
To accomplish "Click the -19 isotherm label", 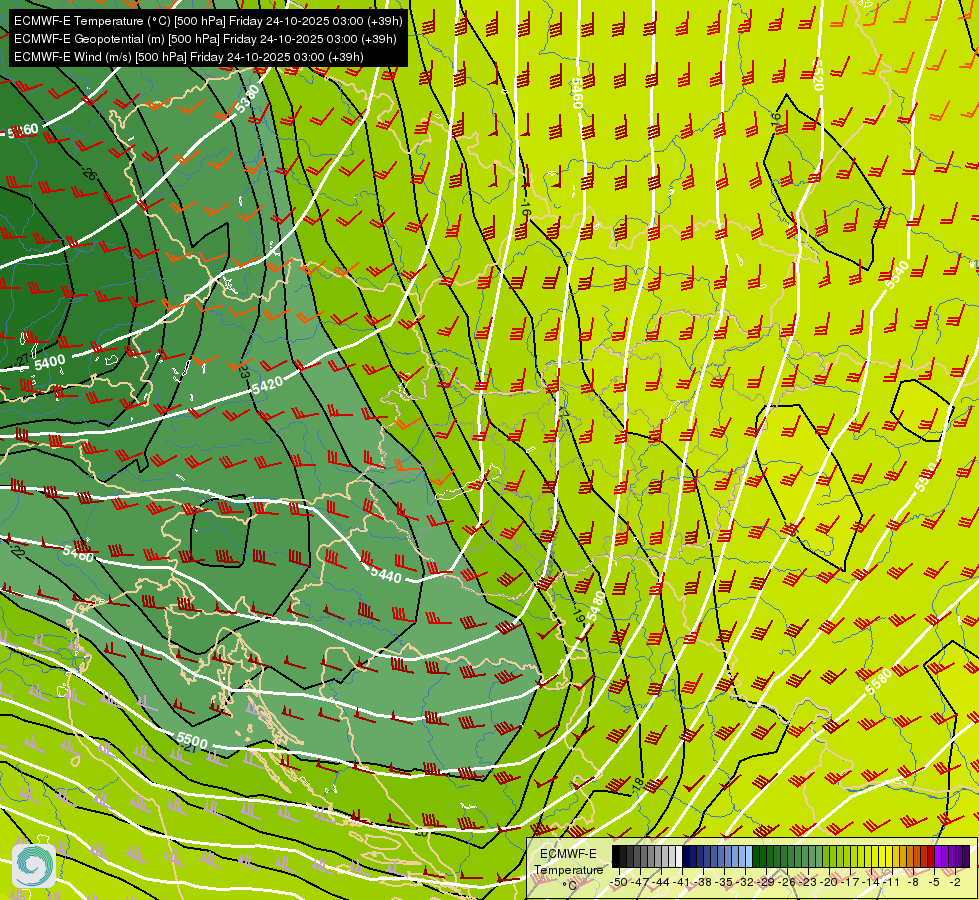I will pos(579,615).
